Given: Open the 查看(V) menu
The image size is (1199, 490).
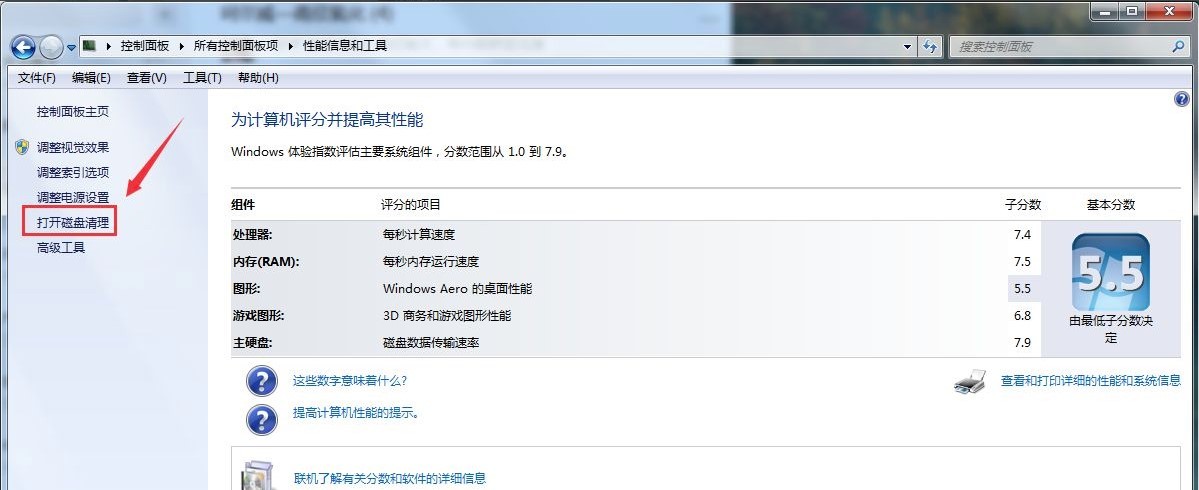Looking at the screenshot, I should click(x=146, y=78).
